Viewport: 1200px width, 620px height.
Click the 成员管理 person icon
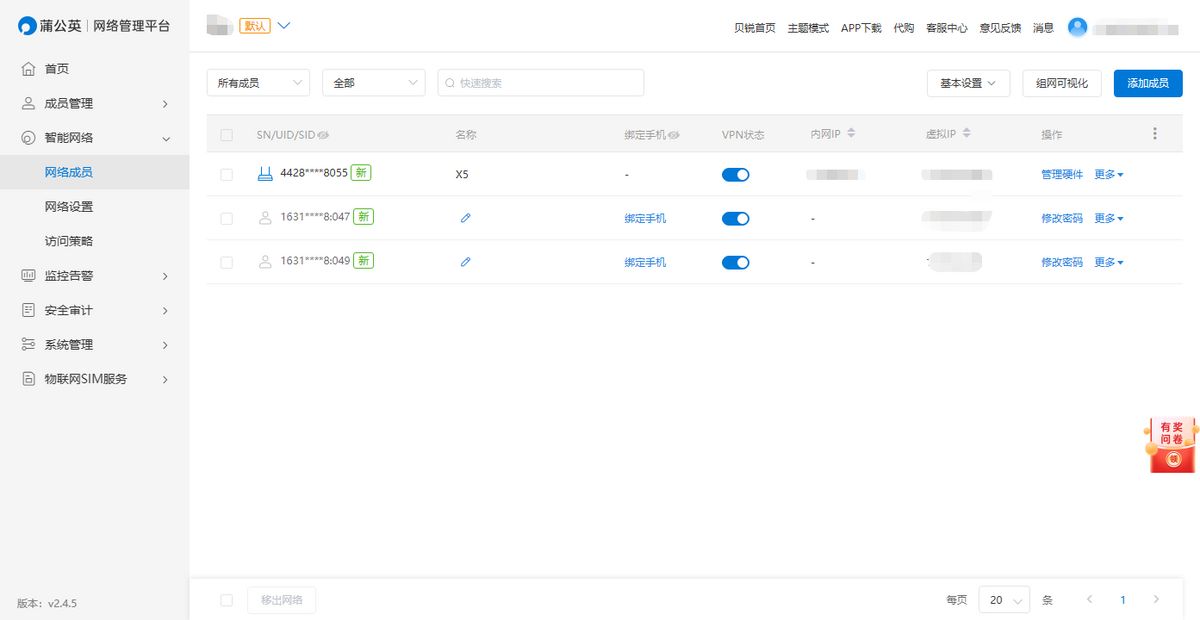click(x=28, y=103)
